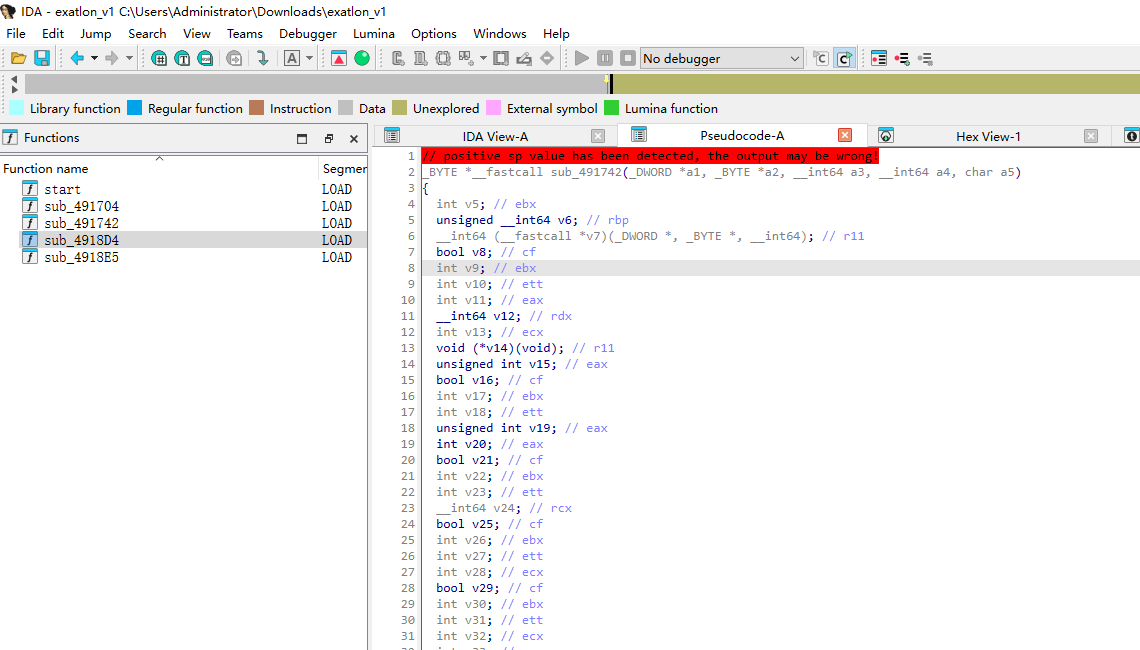Viewport: 1140px width, 650px height.
Task: Expand the back-navigation history dropdown arrow
Action: coord(94,59)
